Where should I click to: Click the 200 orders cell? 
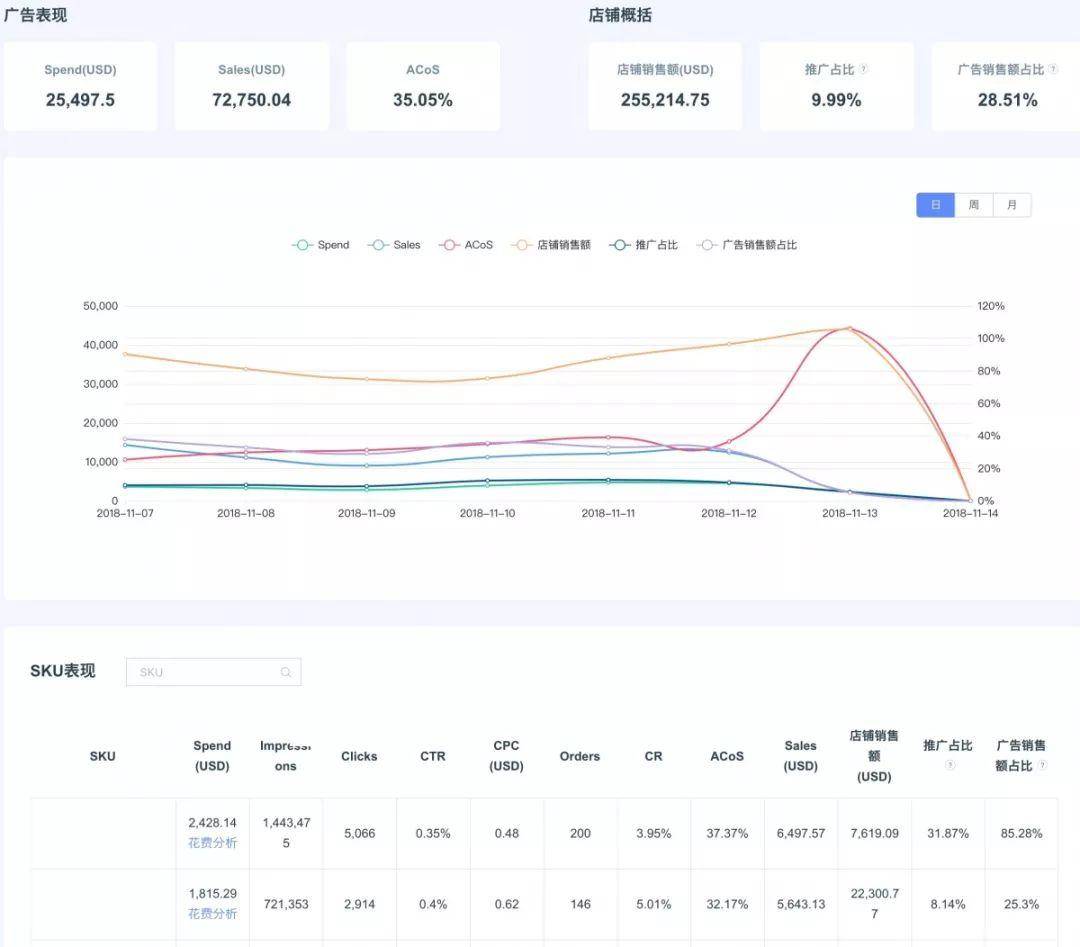coord(580,833)
